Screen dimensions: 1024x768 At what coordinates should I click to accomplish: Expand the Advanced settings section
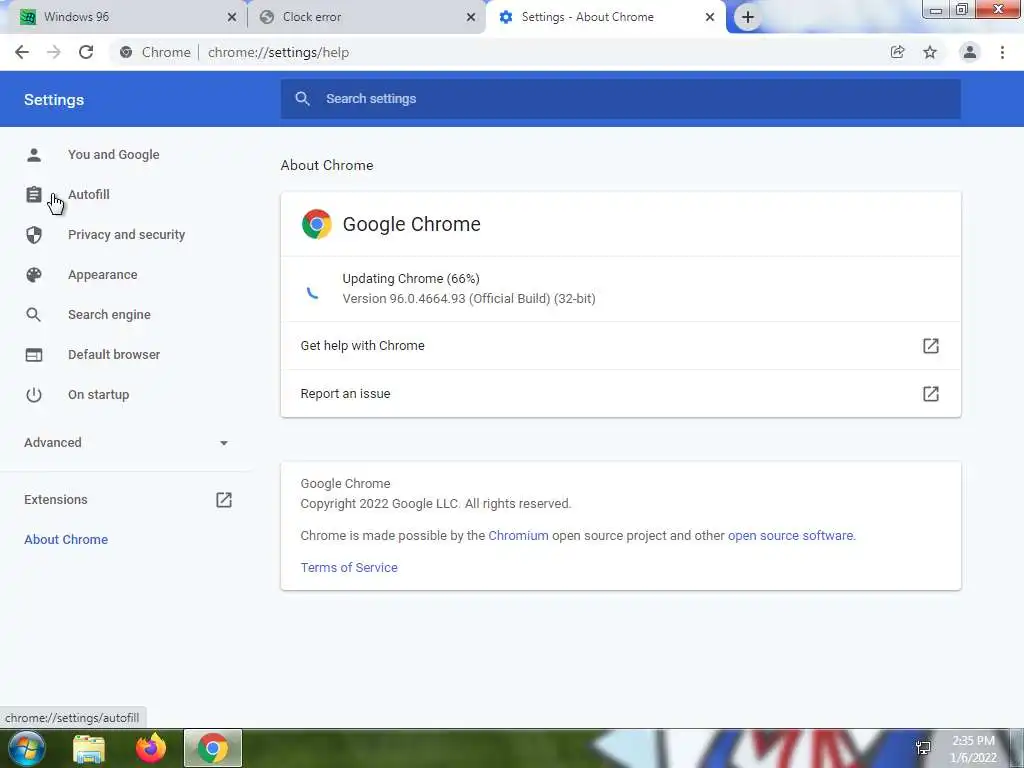pos(126,443)
